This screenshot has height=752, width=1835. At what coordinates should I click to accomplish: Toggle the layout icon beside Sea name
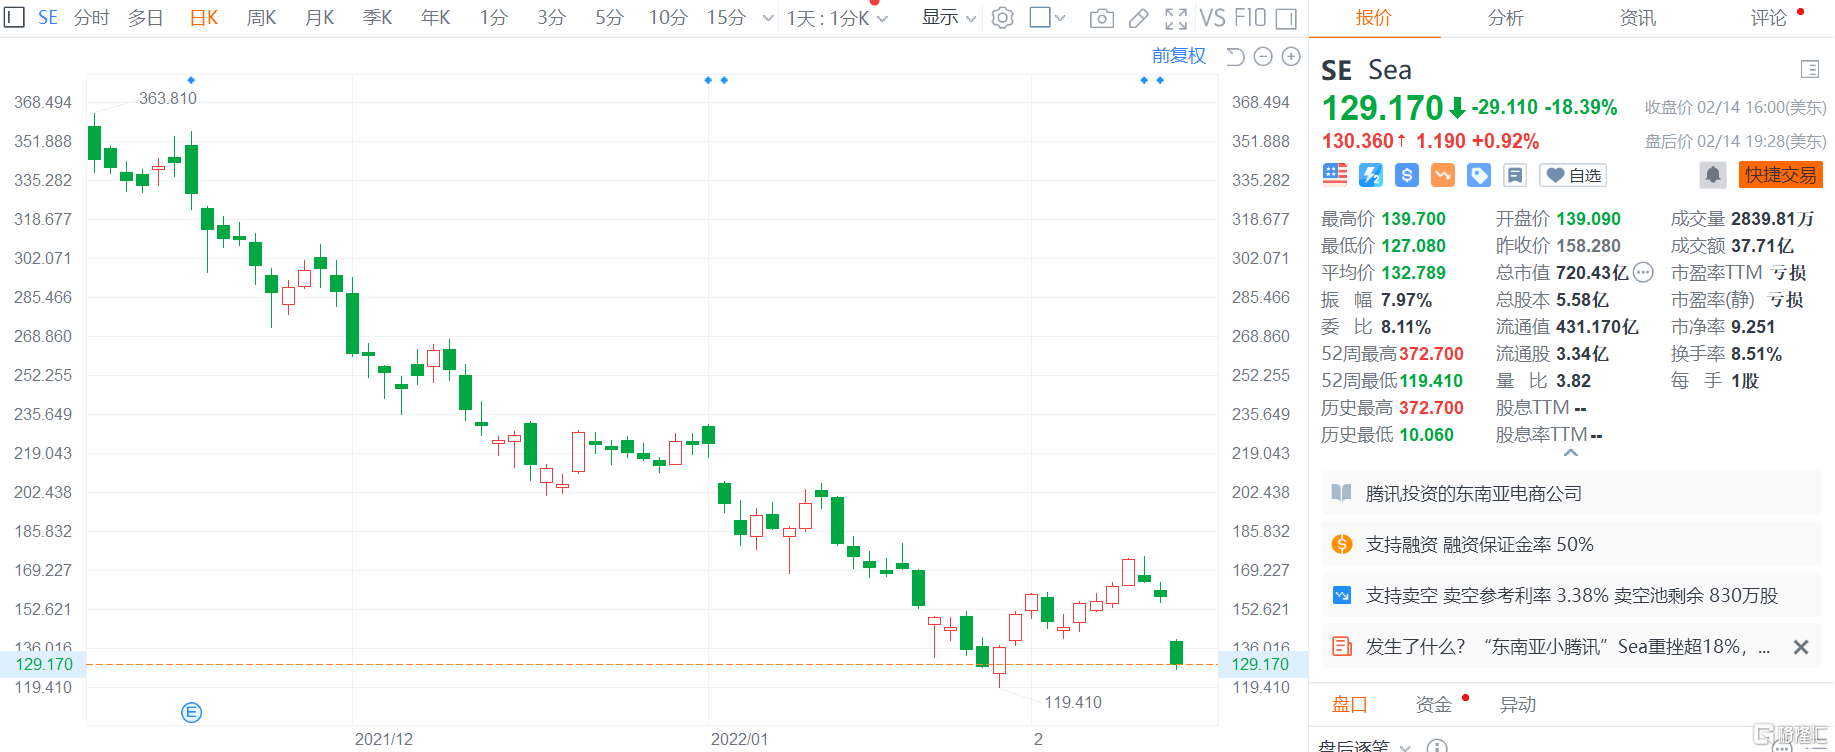tap(1809, 69)
